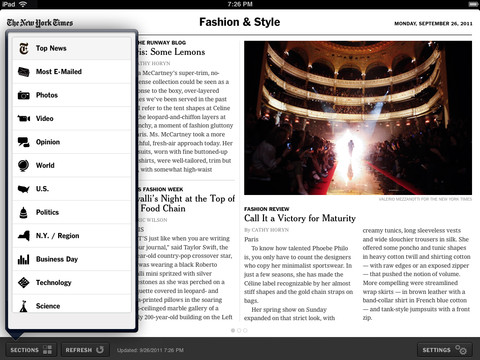This screenshot has width=480, height=360.
Task: Open 'Call It a Victory for Maturity' article
Action: click(x=300, y=218)
